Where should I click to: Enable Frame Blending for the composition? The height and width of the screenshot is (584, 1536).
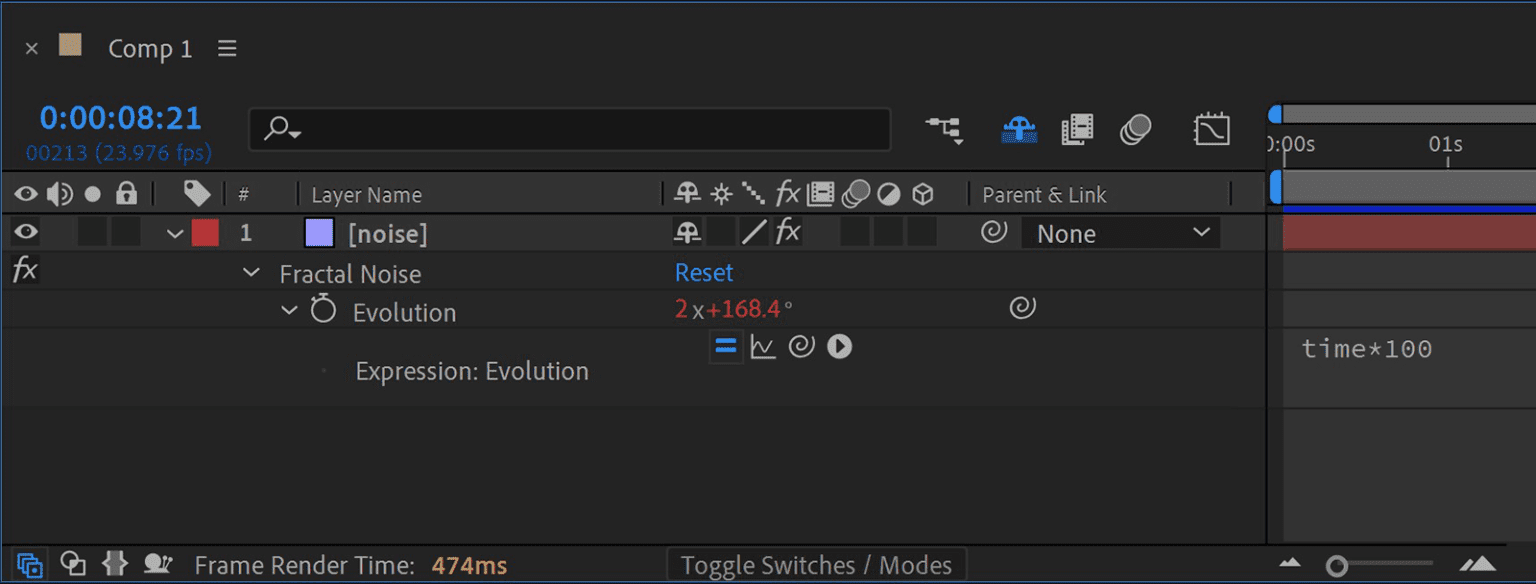click(x=1077, y=129)
